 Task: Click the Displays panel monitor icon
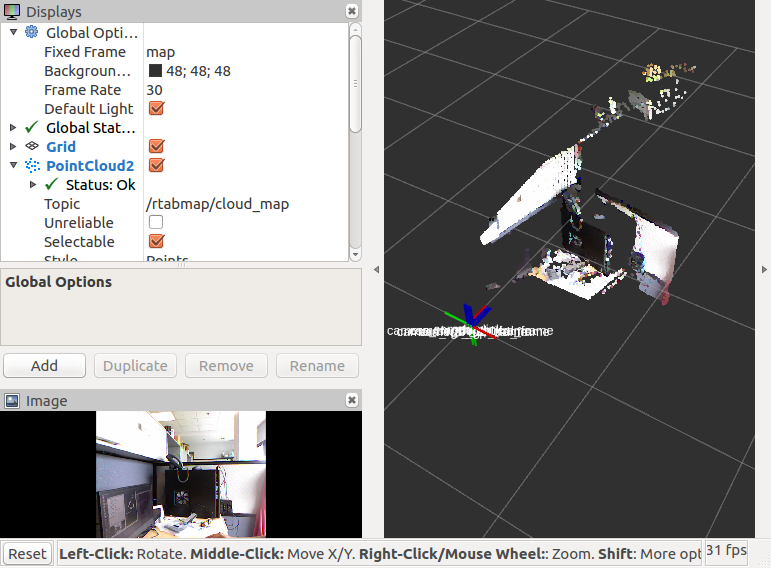[x=12, y=11]
